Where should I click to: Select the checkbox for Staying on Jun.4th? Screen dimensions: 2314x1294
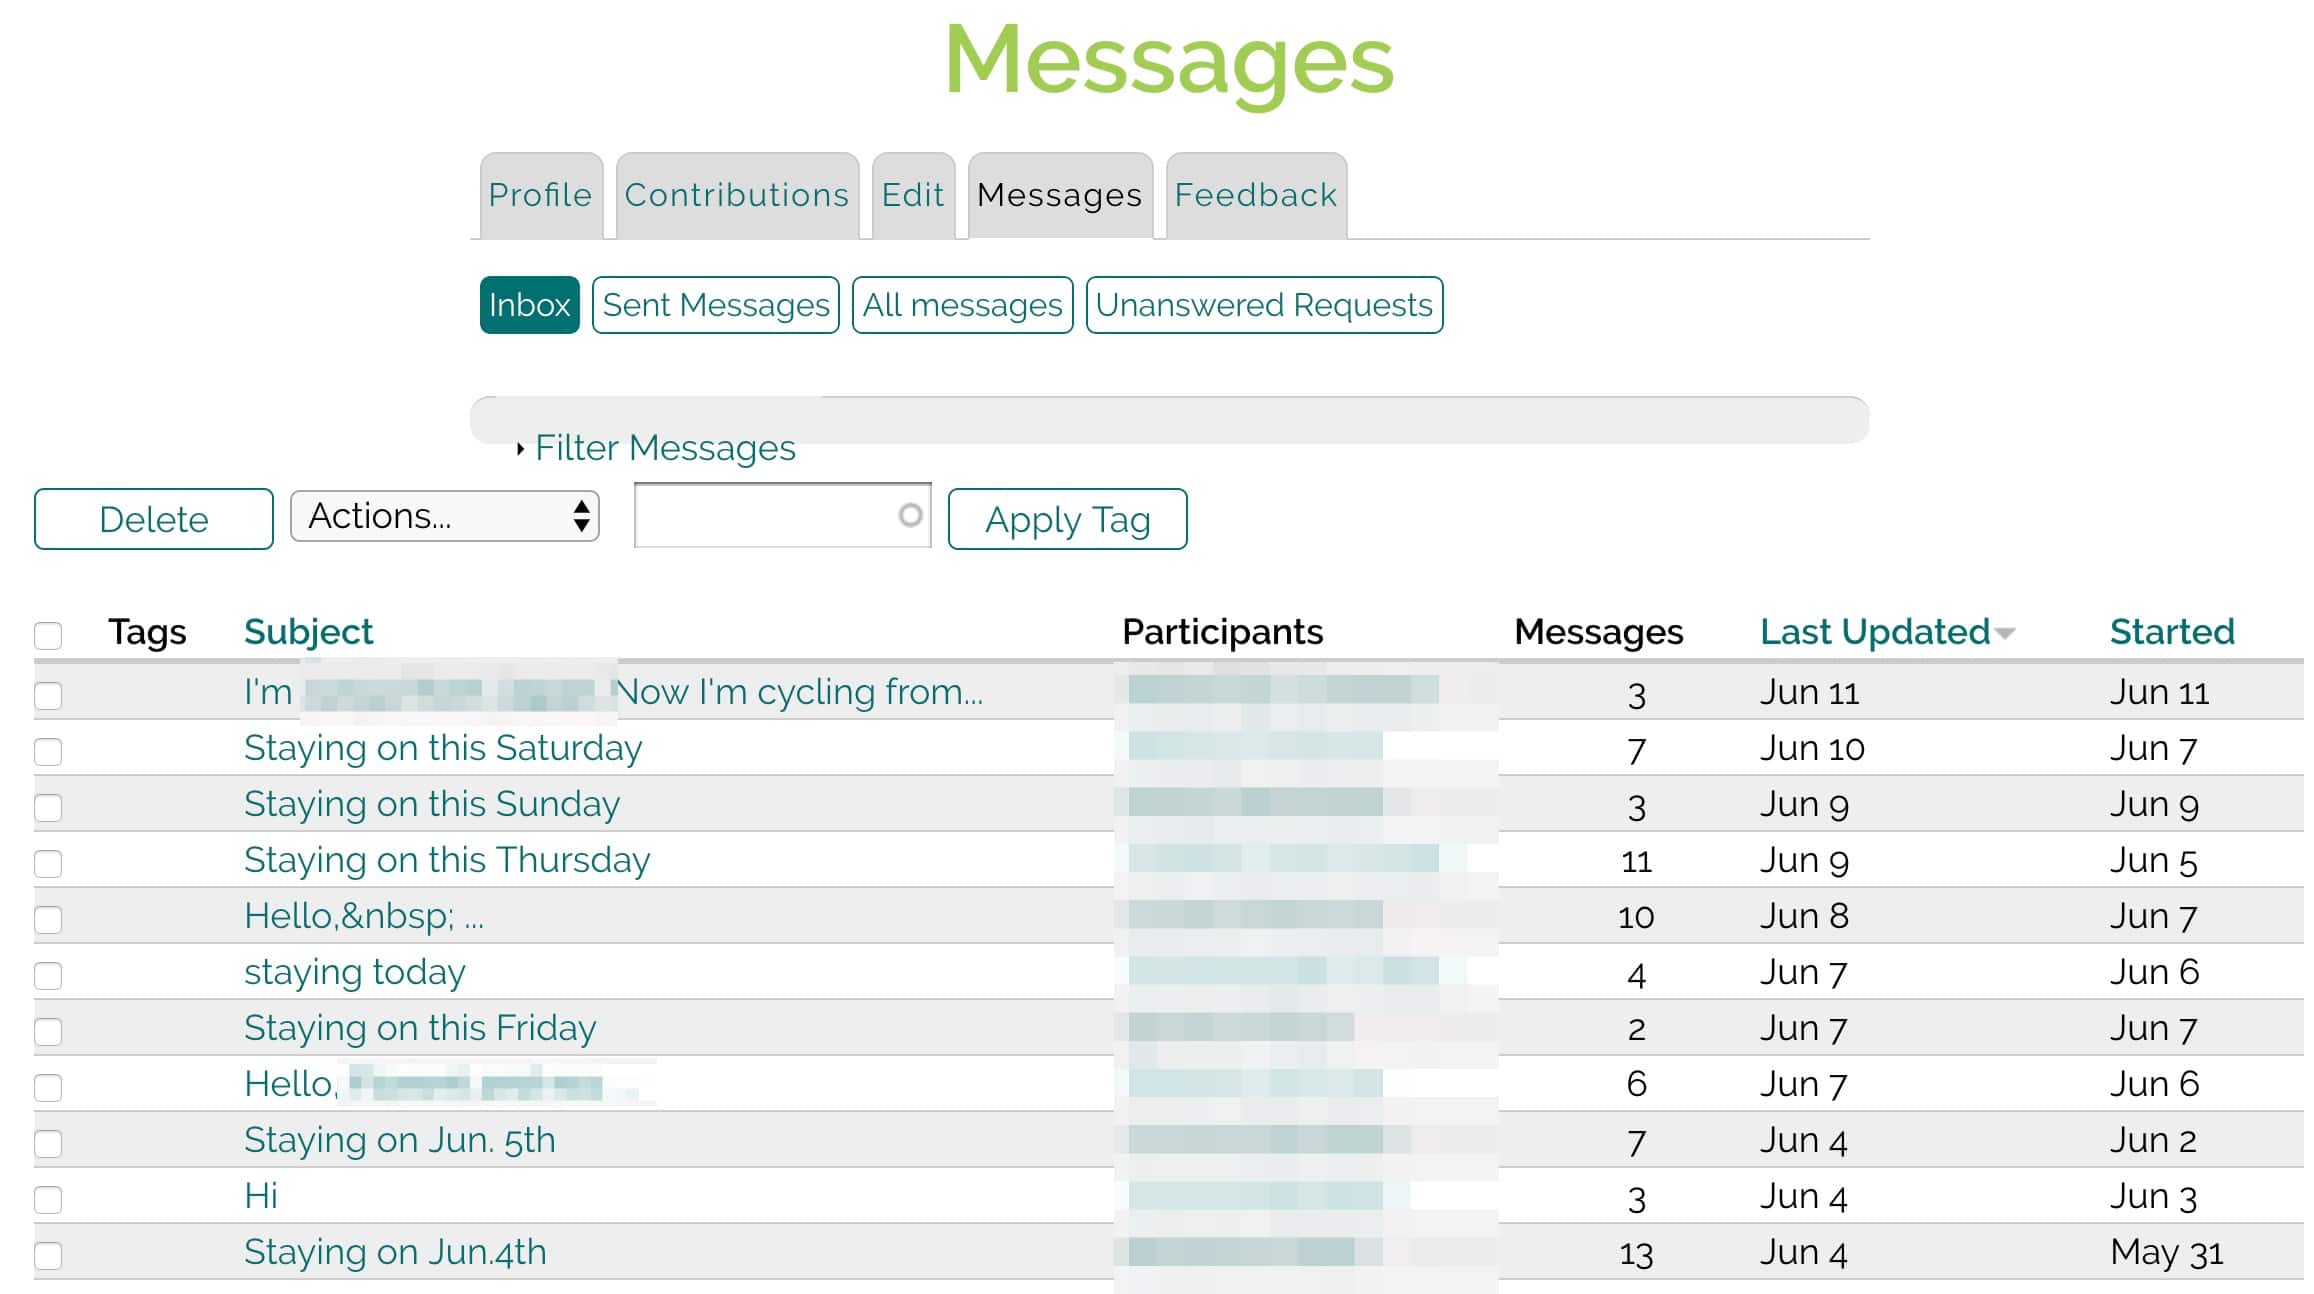click(x=48, y=1255)
